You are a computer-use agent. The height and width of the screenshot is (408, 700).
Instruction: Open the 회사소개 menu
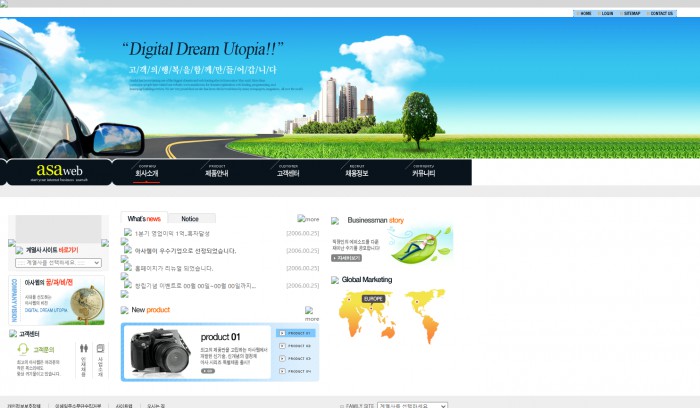pyautogui.click(x=146, y=173)
